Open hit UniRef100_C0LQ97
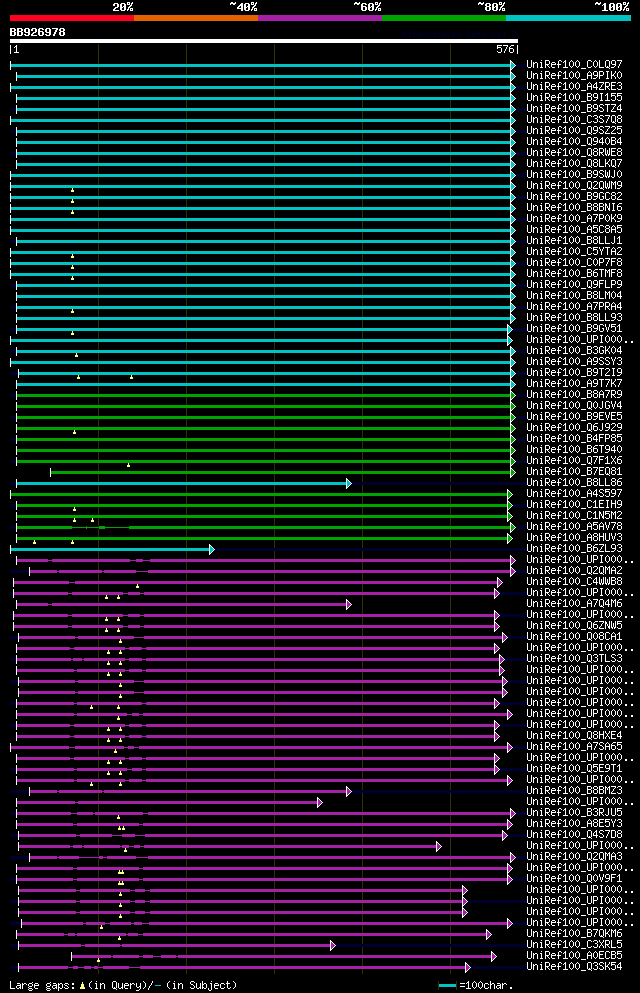Viewport: 640px width, 993px height. [574, 65]
